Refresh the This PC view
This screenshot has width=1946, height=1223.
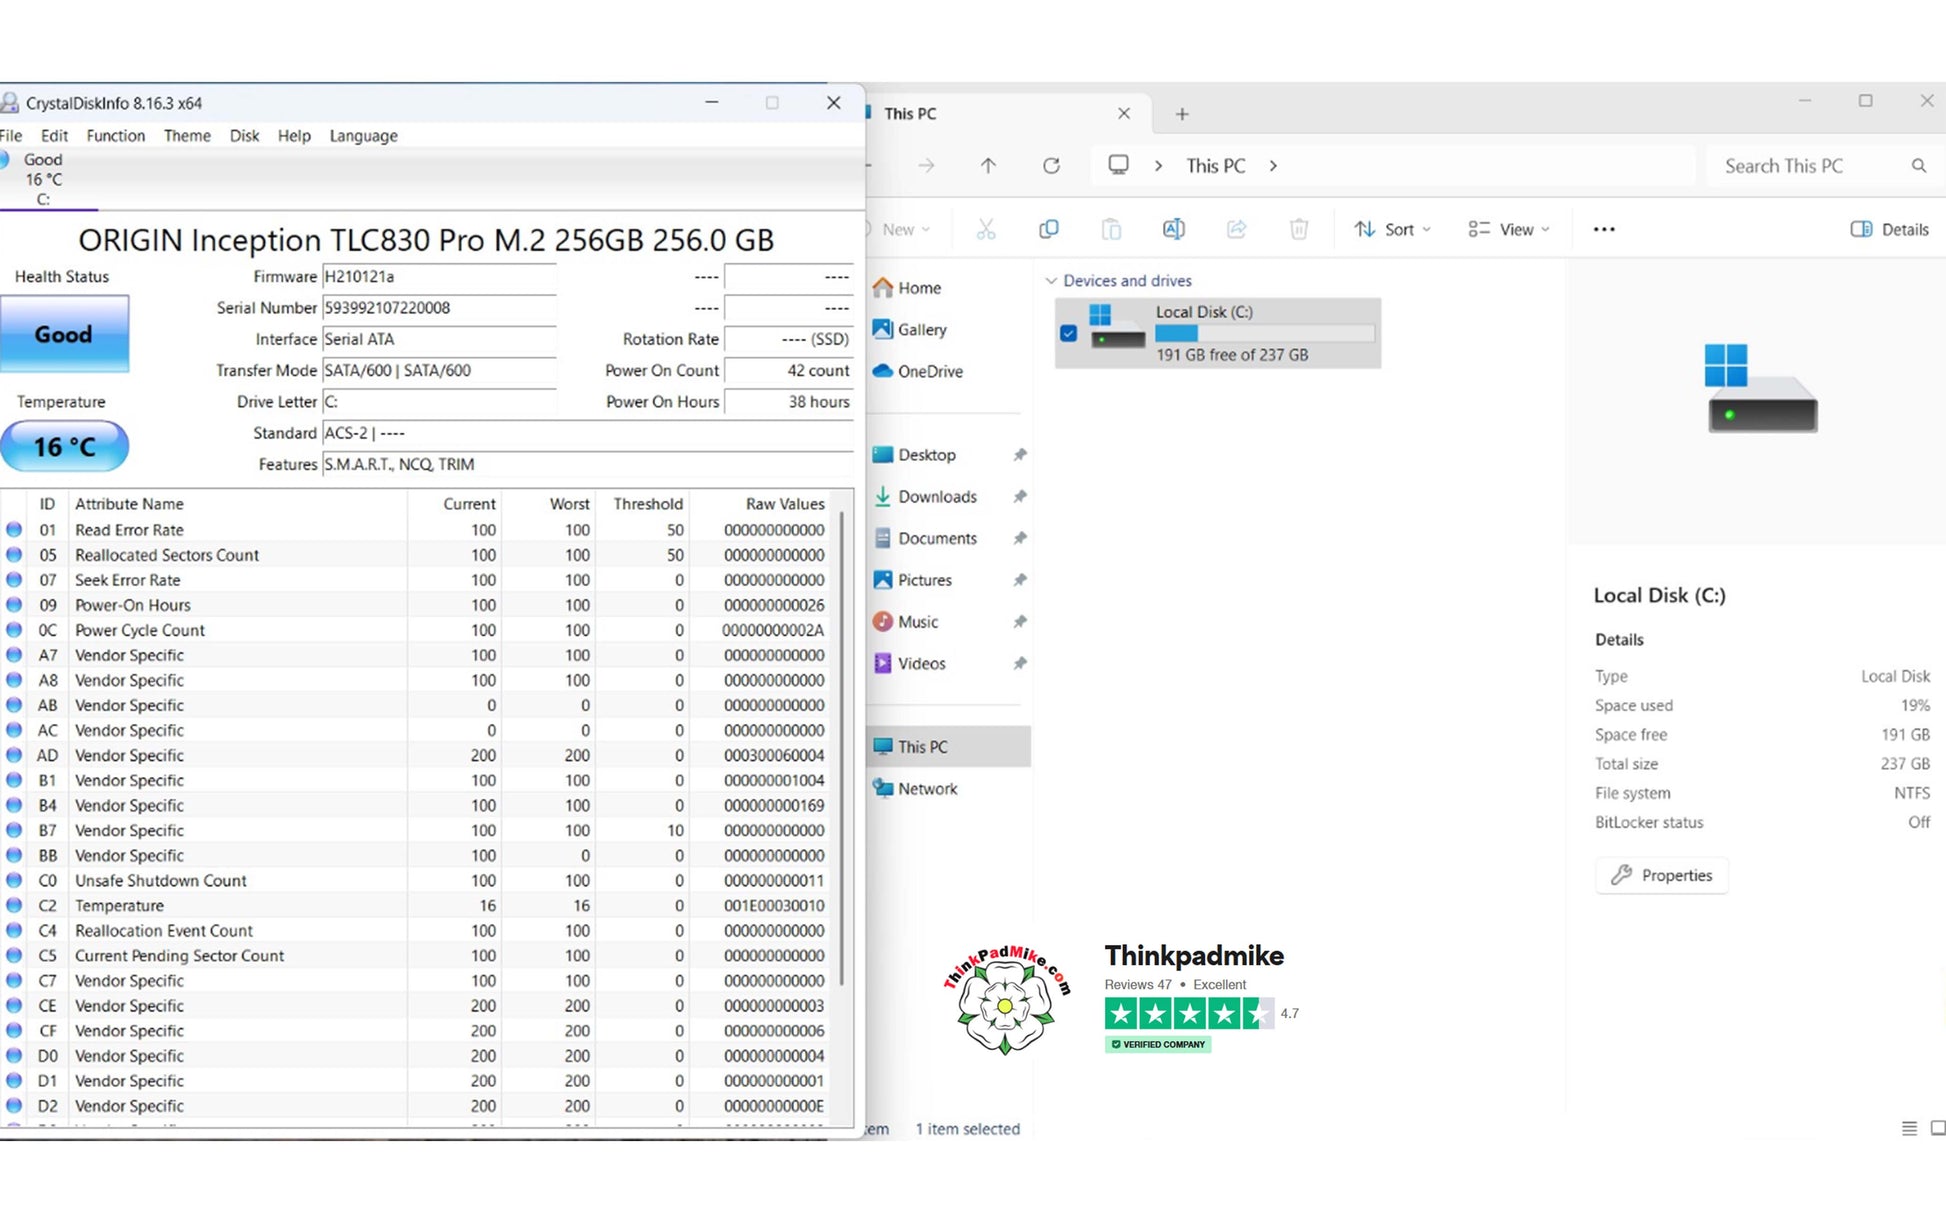pyautogui.click(x=1051, y=166)
